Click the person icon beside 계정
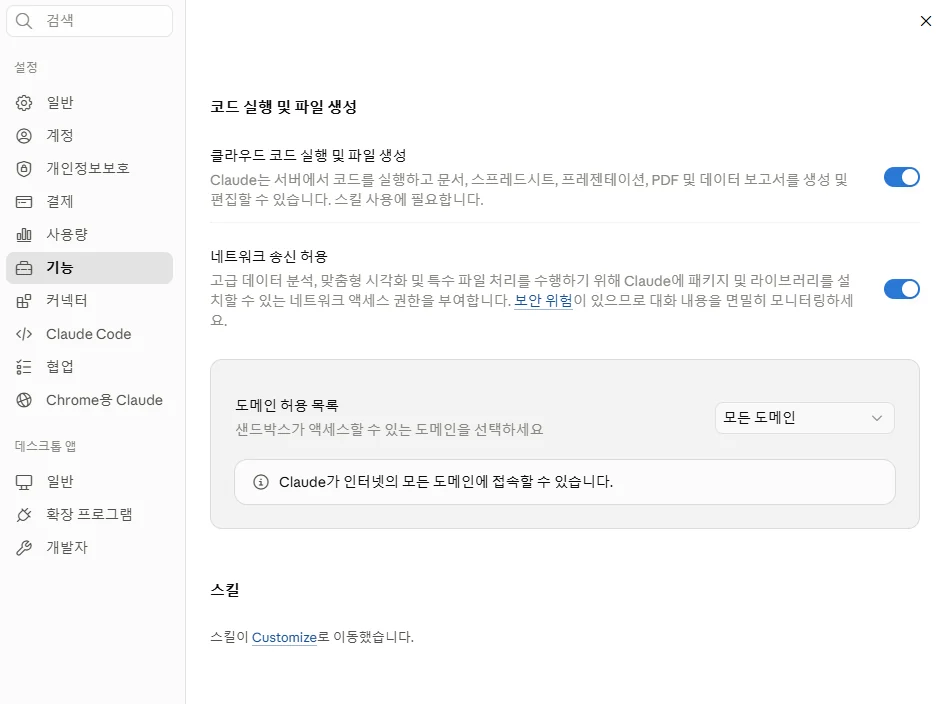The height and width of the screenshot is (704, 937). pos(24,136)
